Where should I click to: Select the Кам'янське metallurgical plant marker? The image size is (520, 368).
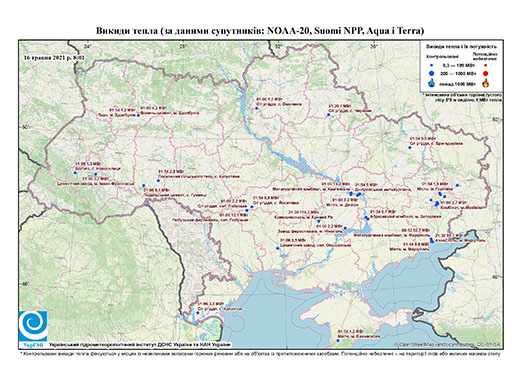point(351,193)
